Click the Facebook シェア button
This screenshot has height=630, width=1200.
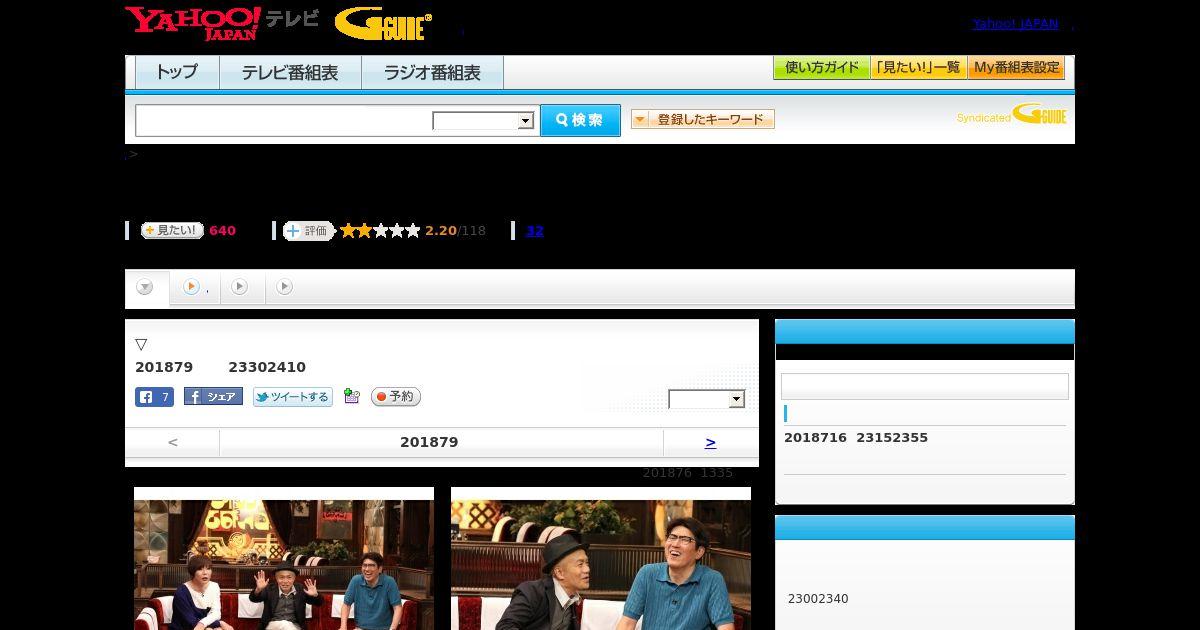click(x=213, y=397)
